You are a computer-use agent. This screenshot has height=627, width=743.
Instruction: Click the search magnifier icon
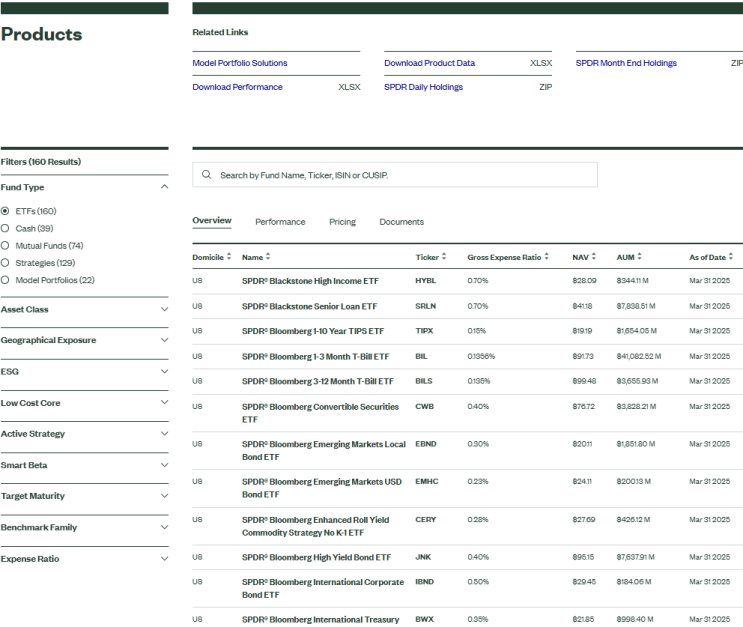click(x=206, y=175)
